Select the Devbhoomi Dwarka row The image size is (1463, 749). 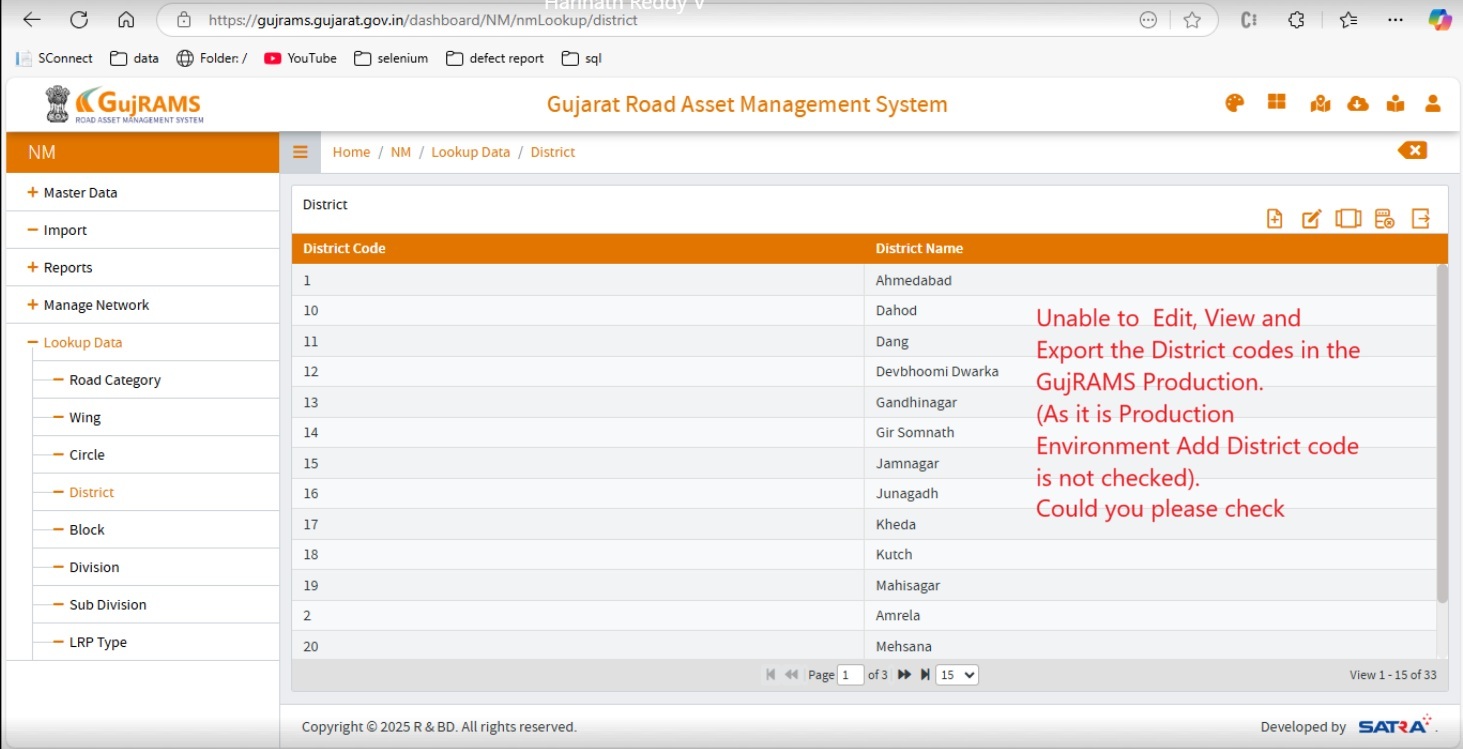pyautogui.click(x=864, y=371)
